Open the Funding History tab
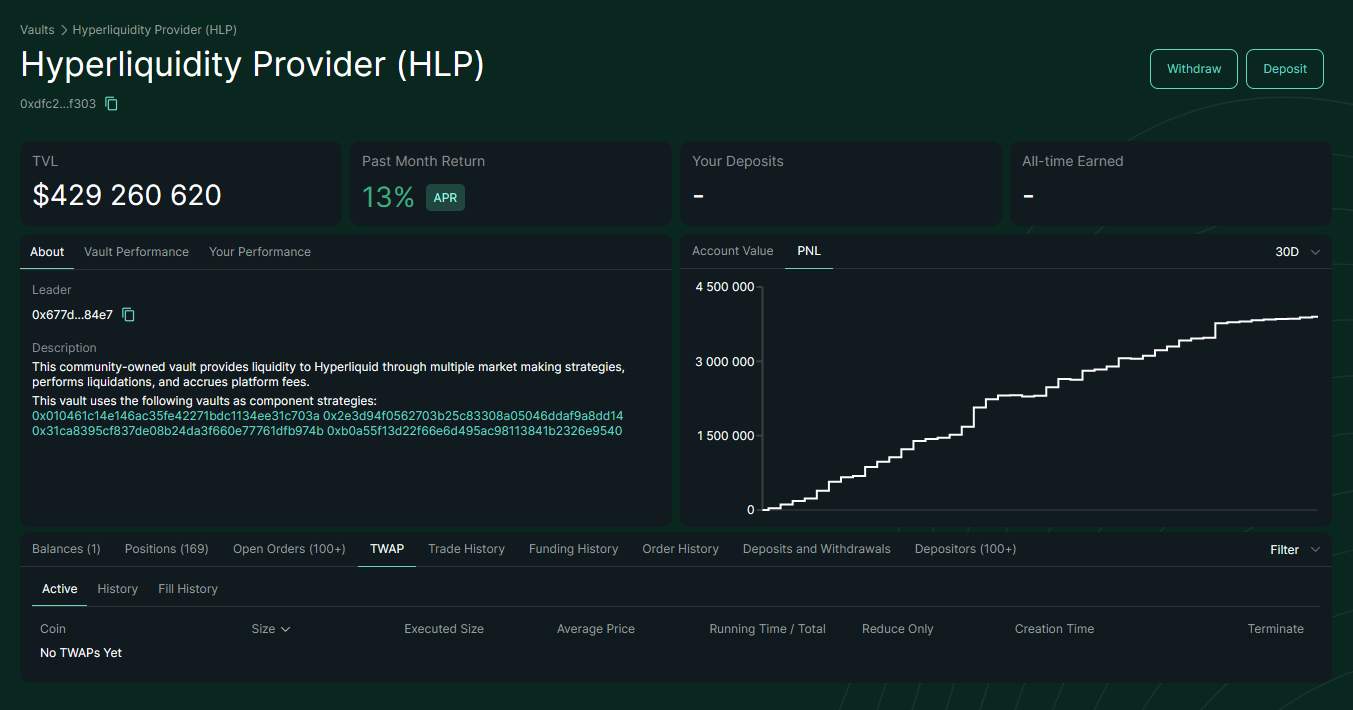This screenshot has width=1353, height=710. click(x=573, y=549)
